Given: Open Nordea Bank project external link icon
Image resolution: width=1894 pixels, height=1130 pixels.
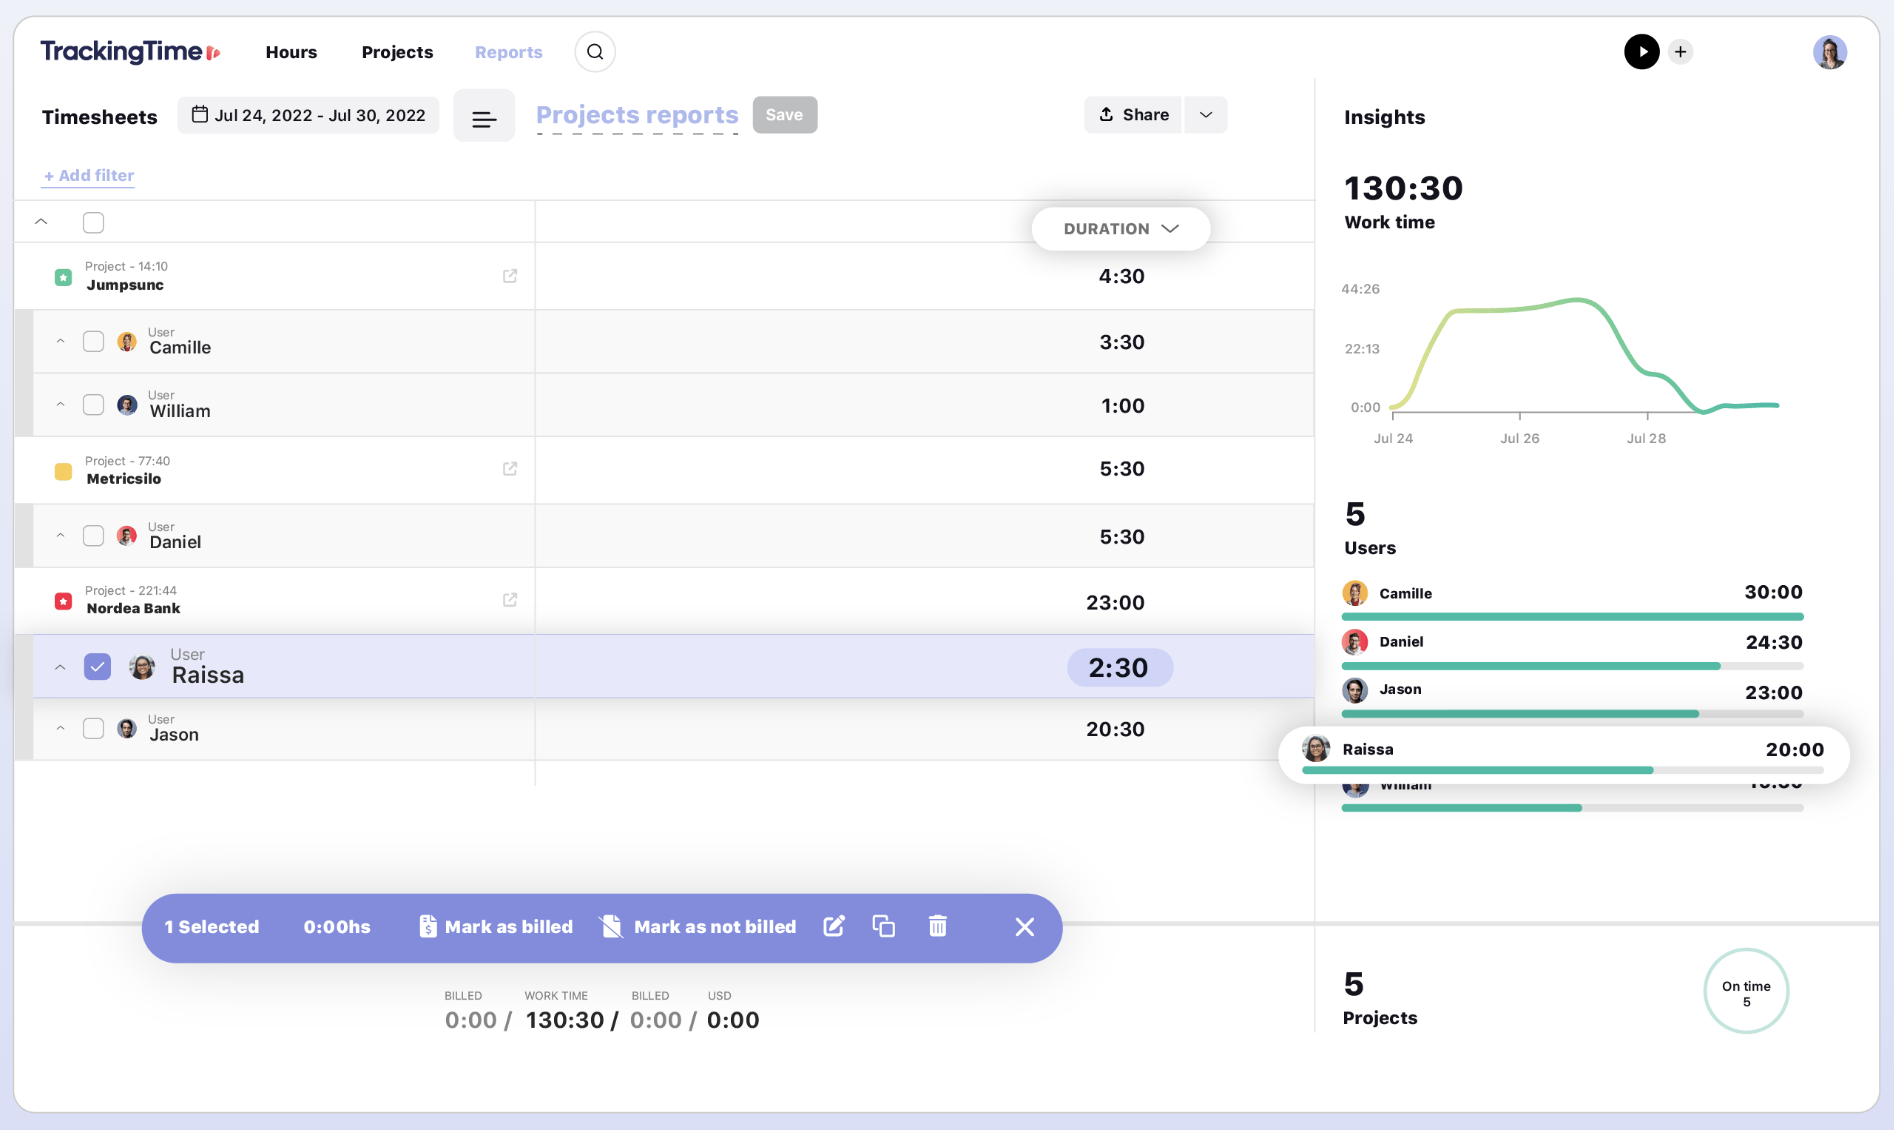Looking at the screenshot, I should point(510,600).
